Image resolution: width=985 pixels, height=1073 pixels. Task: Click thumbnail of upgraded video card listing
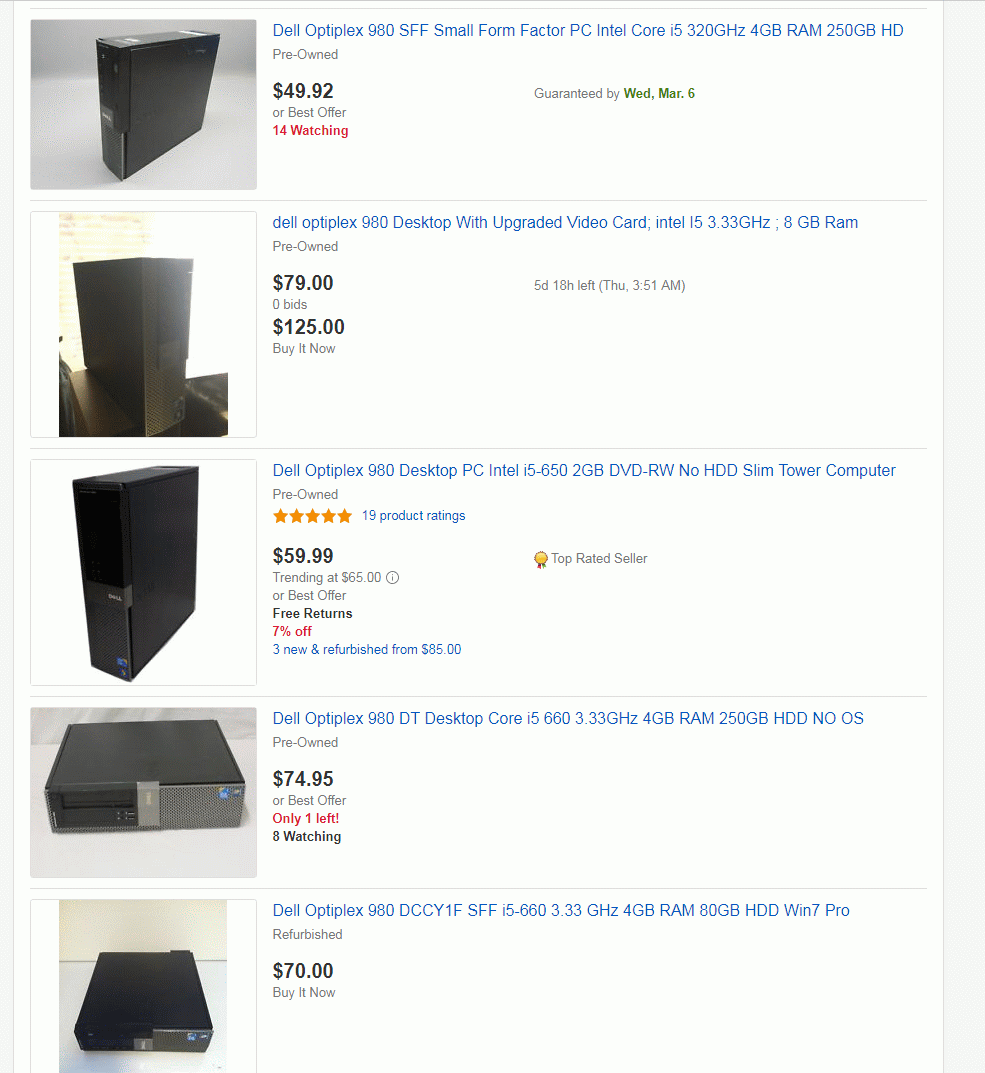click(x=143, y=324)
